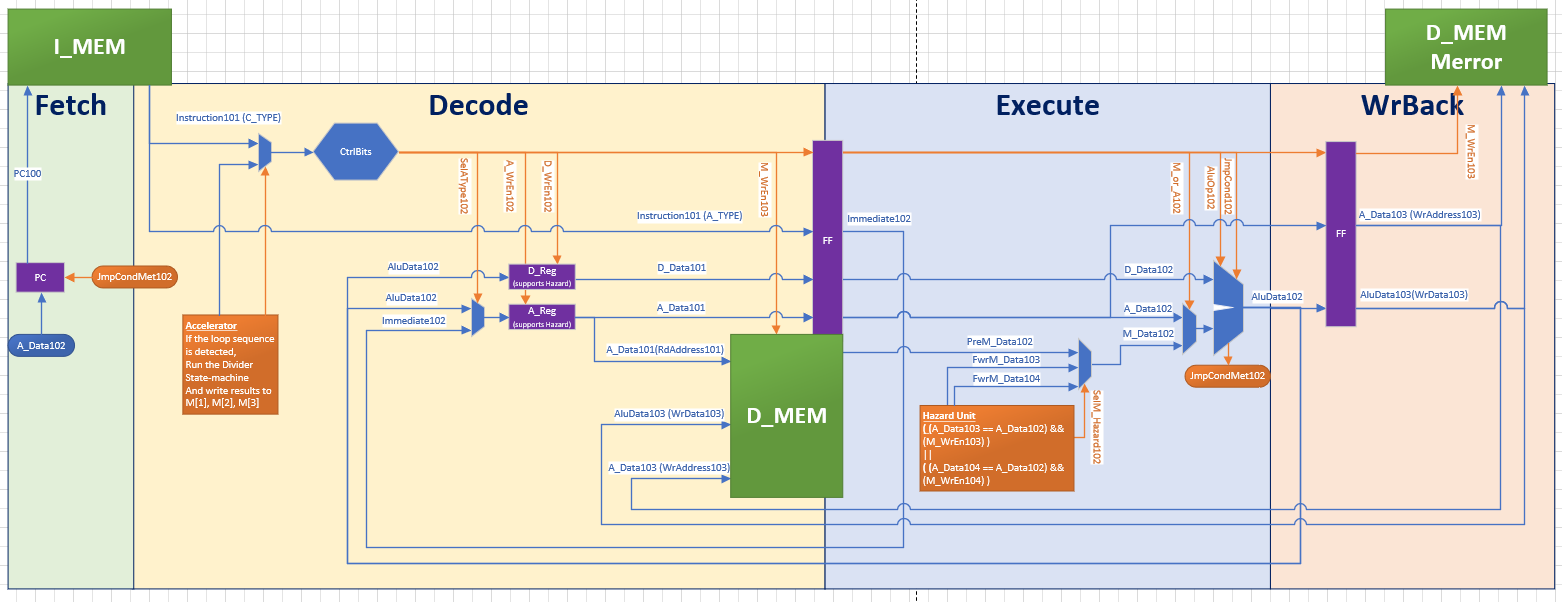Screen dimensions: 1562x602
Task: Click the Immediate102 label in Execute stage
Action: (879, 218)
